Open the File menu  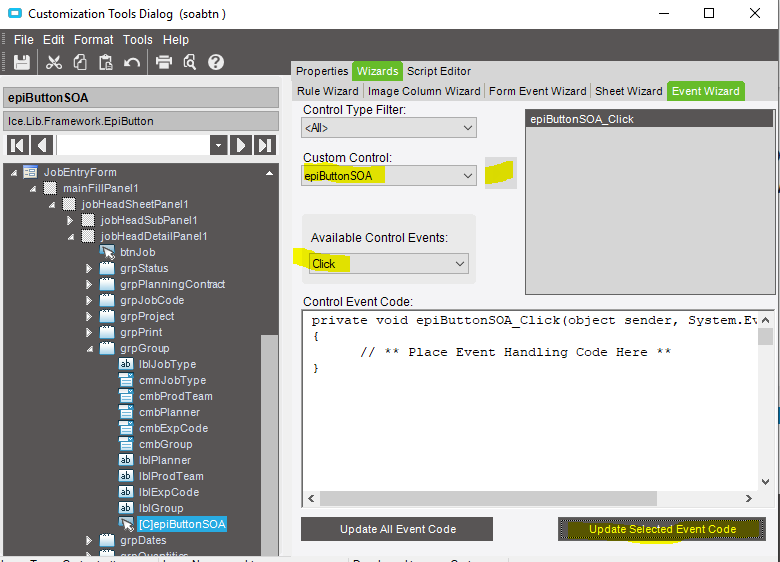23,40
